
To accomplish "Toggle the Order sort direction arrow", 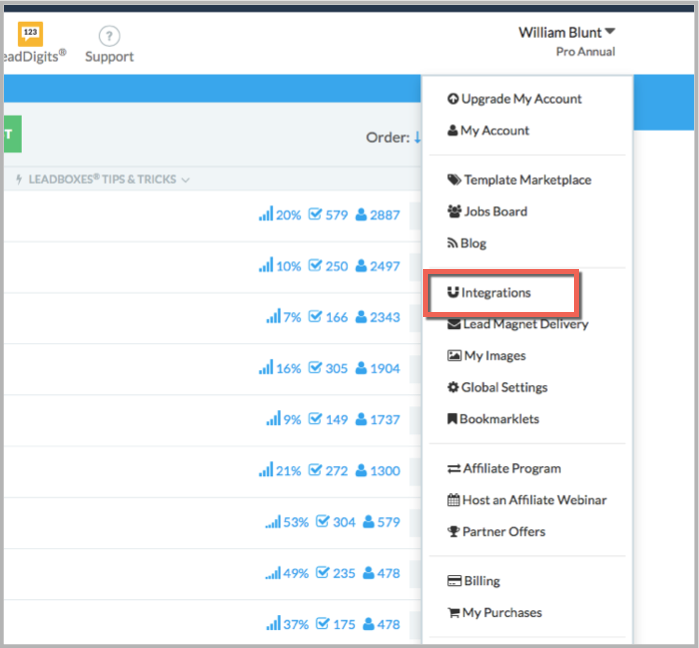I will coord(417,137).
